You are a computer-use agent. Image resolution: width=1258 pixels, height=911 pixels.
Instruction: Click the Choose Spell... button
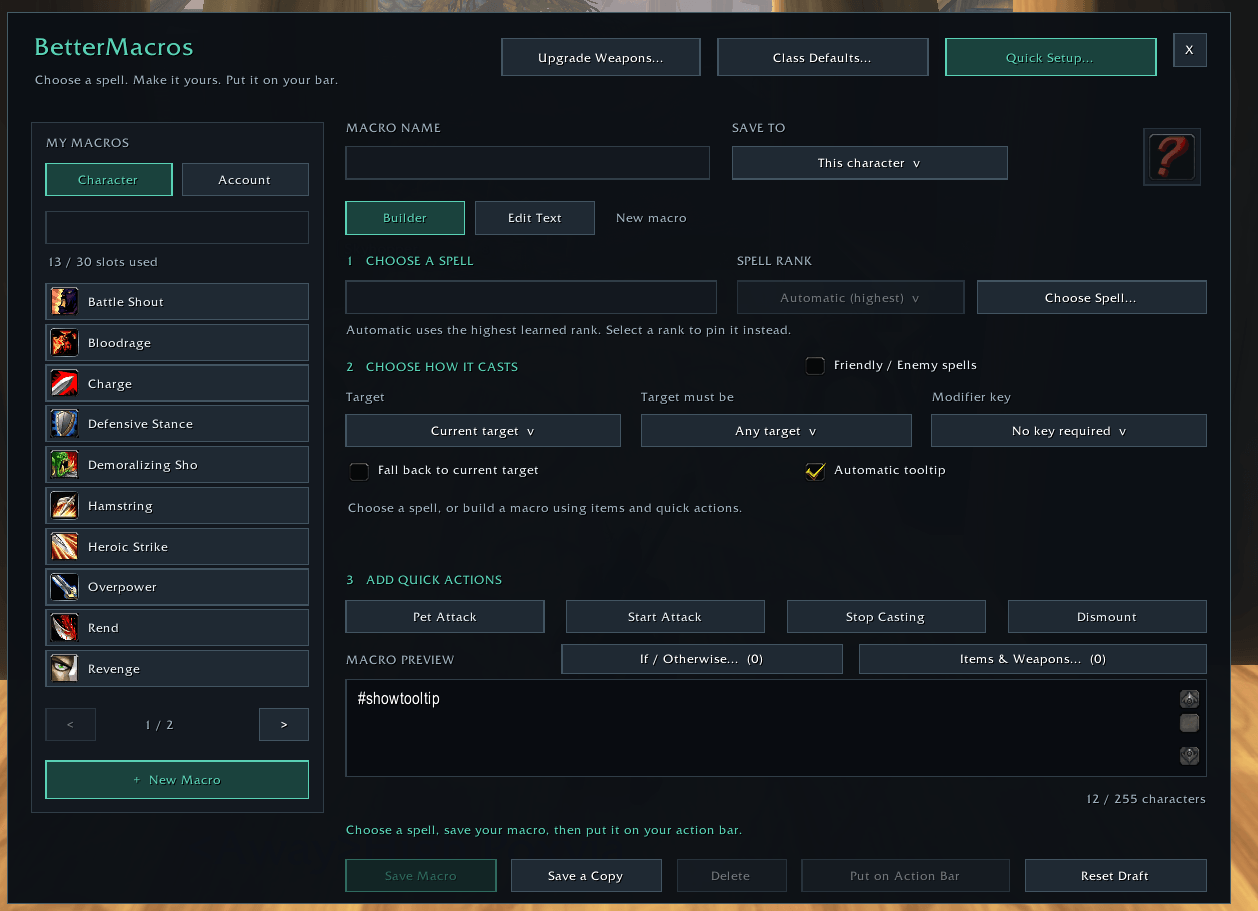[x=1091, y=298]
